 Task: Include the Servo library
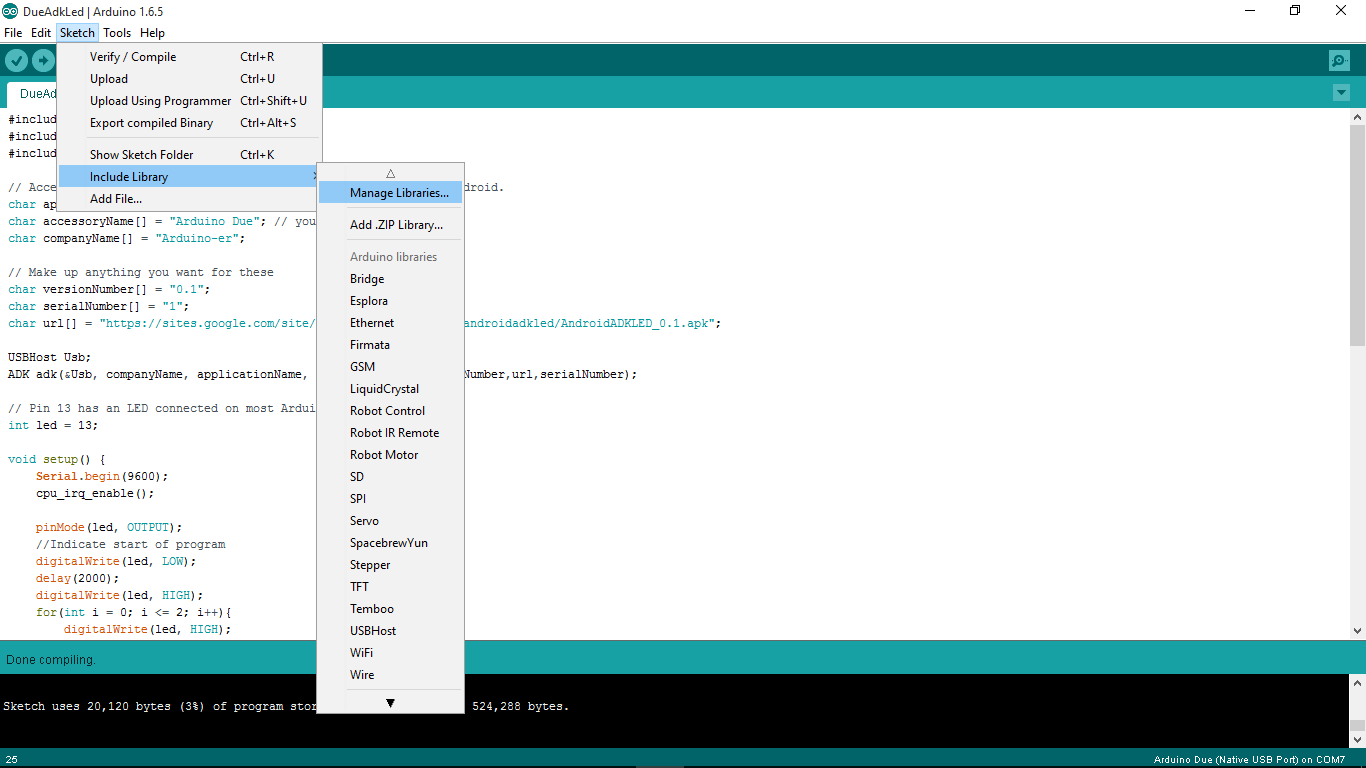coord(390,521)
